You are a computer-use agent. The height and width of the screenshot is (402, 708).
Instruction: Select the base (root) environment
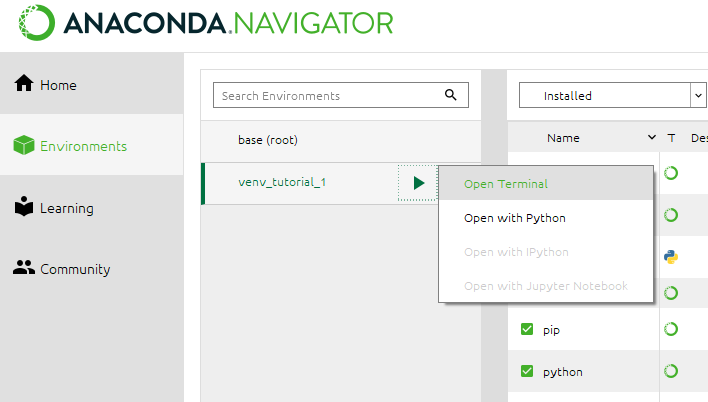point(341,141)
